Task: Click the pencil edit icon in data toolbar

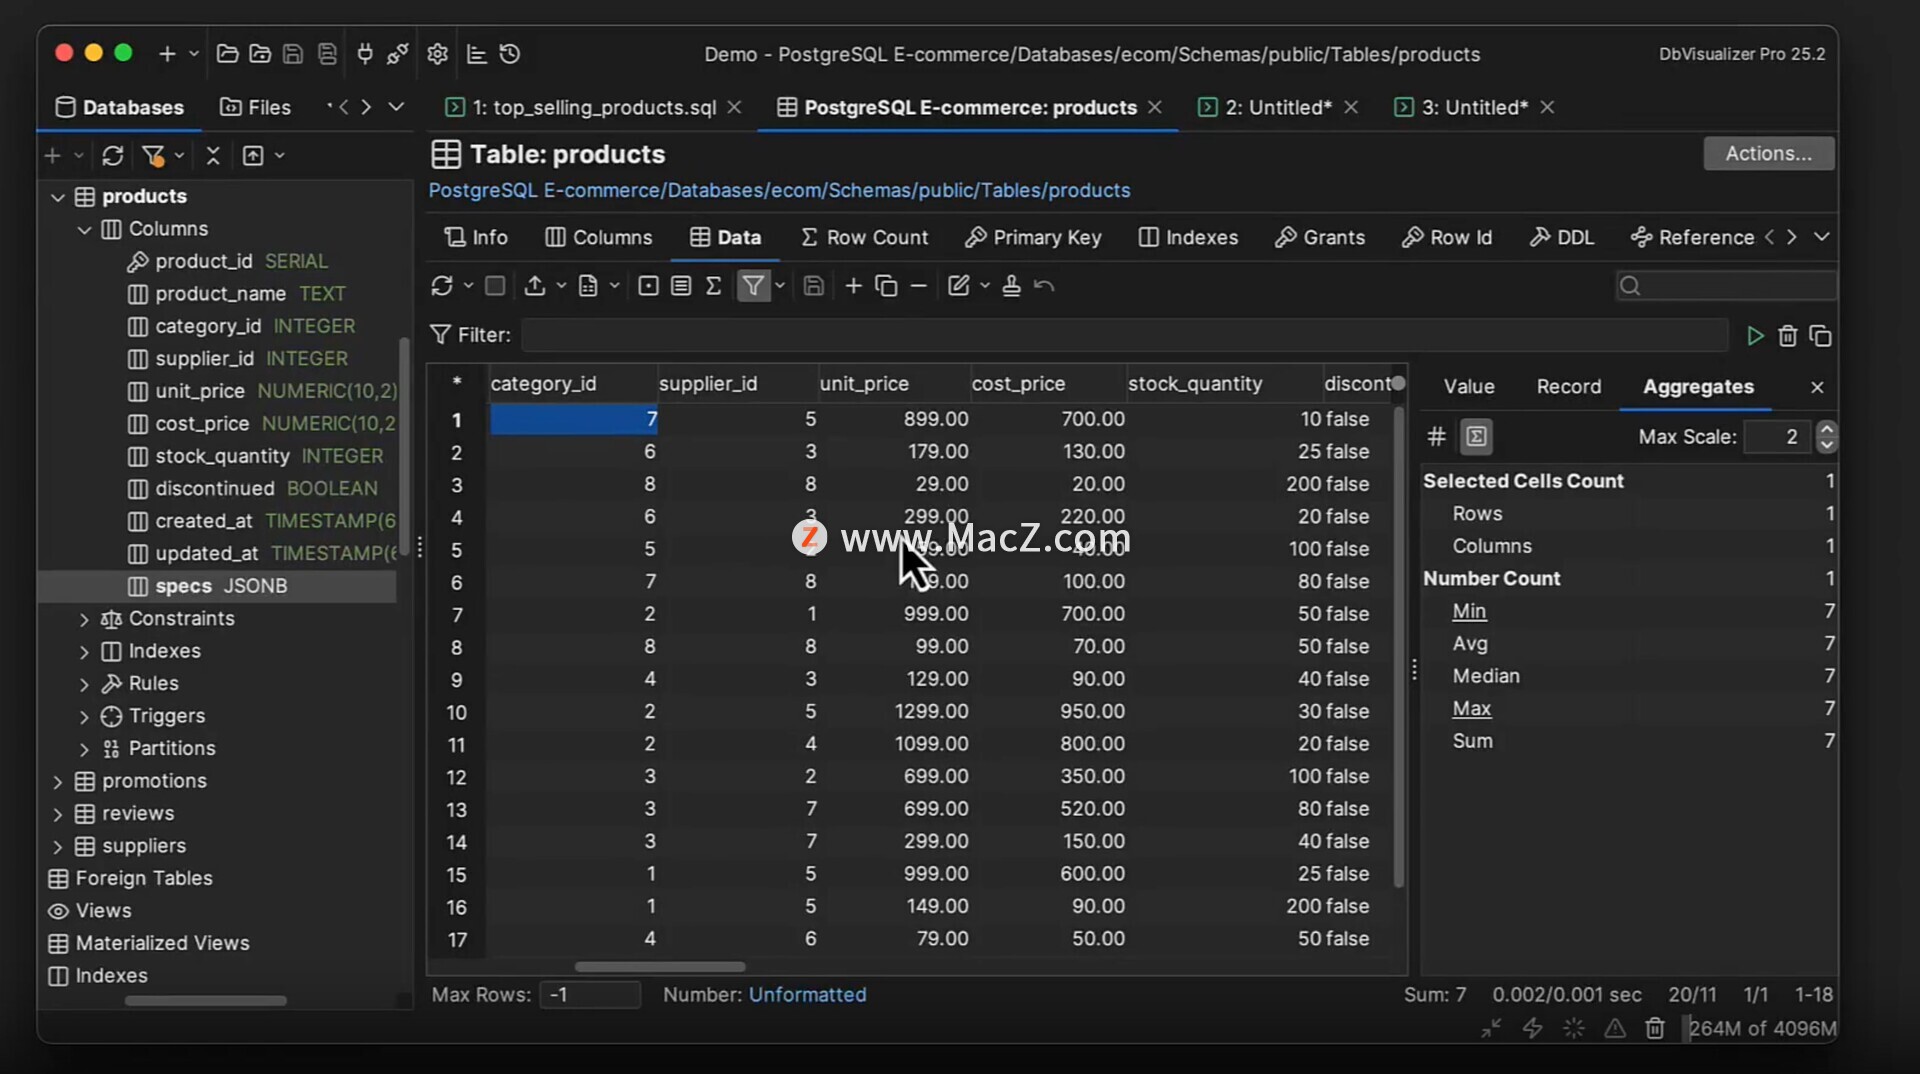Action: pyautogui.click(x=958, y=286)
